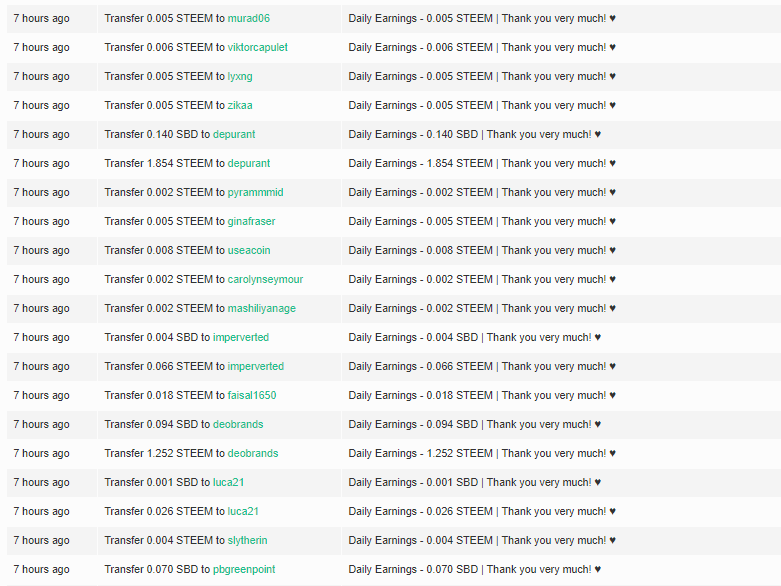Visit the mashiliyanage account link
This screenshot has height=586, width=781.
(261, 308)
